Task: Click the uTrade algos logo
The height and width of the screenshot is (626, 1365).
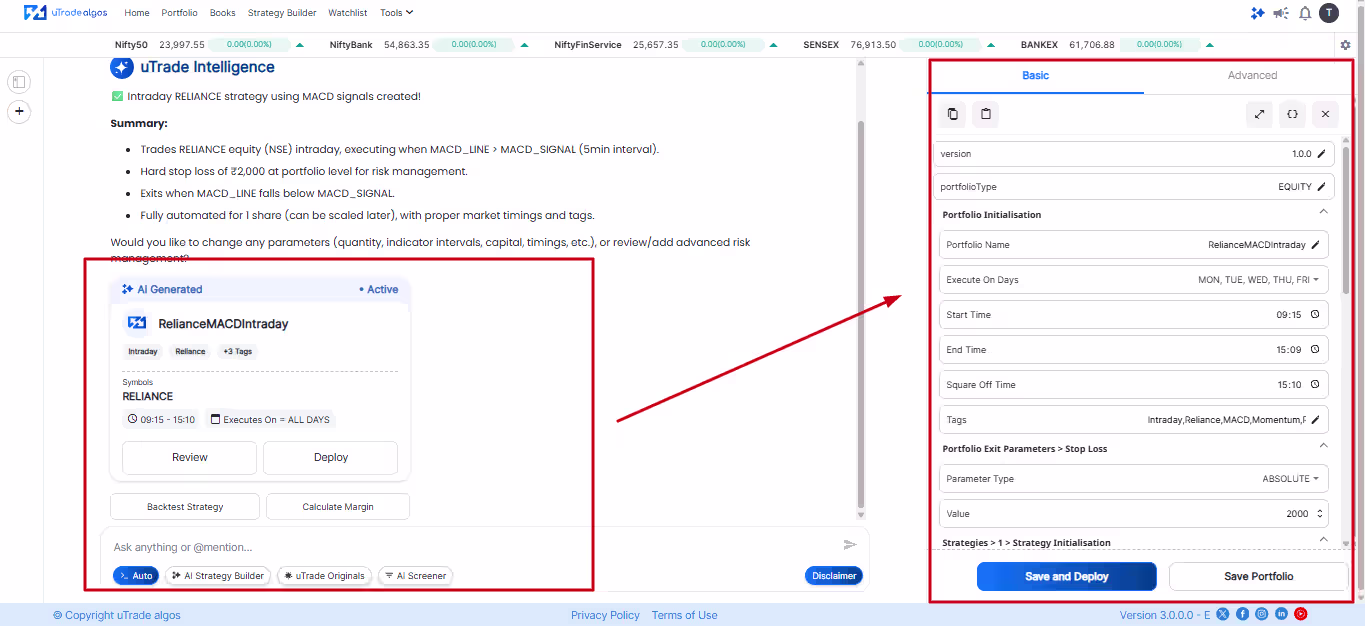Action: click(x=67, y=13)
